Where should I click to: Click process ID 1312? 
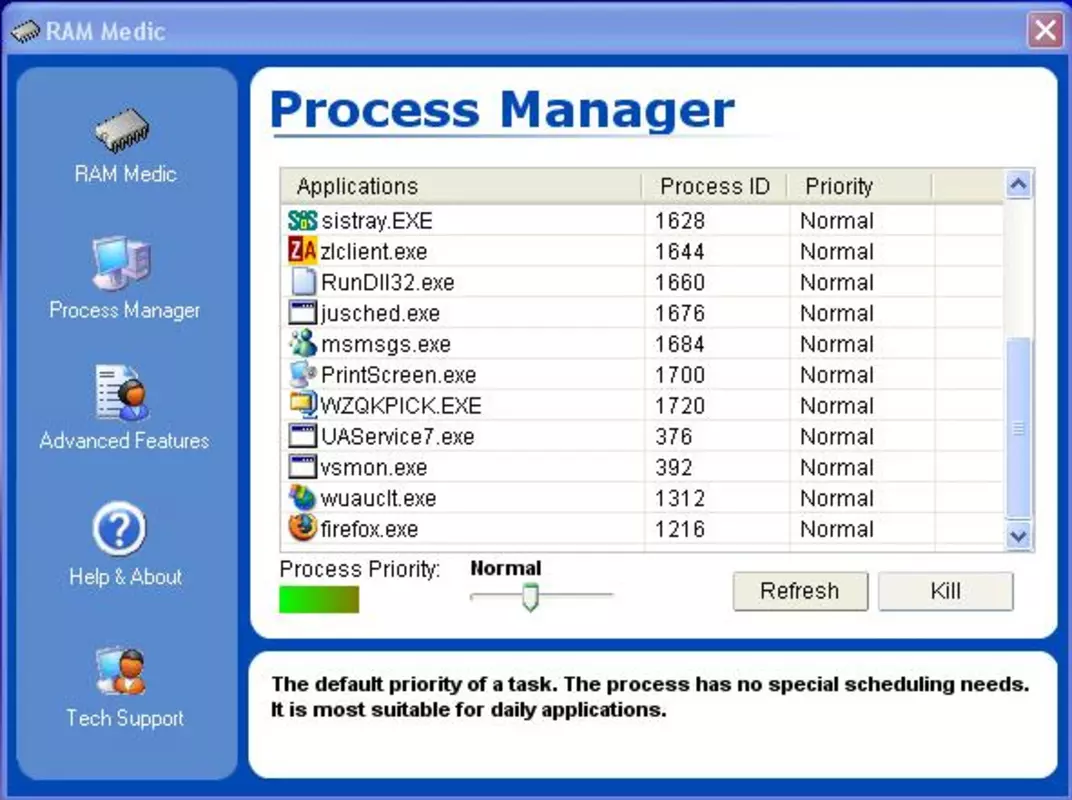pos(680,498)
